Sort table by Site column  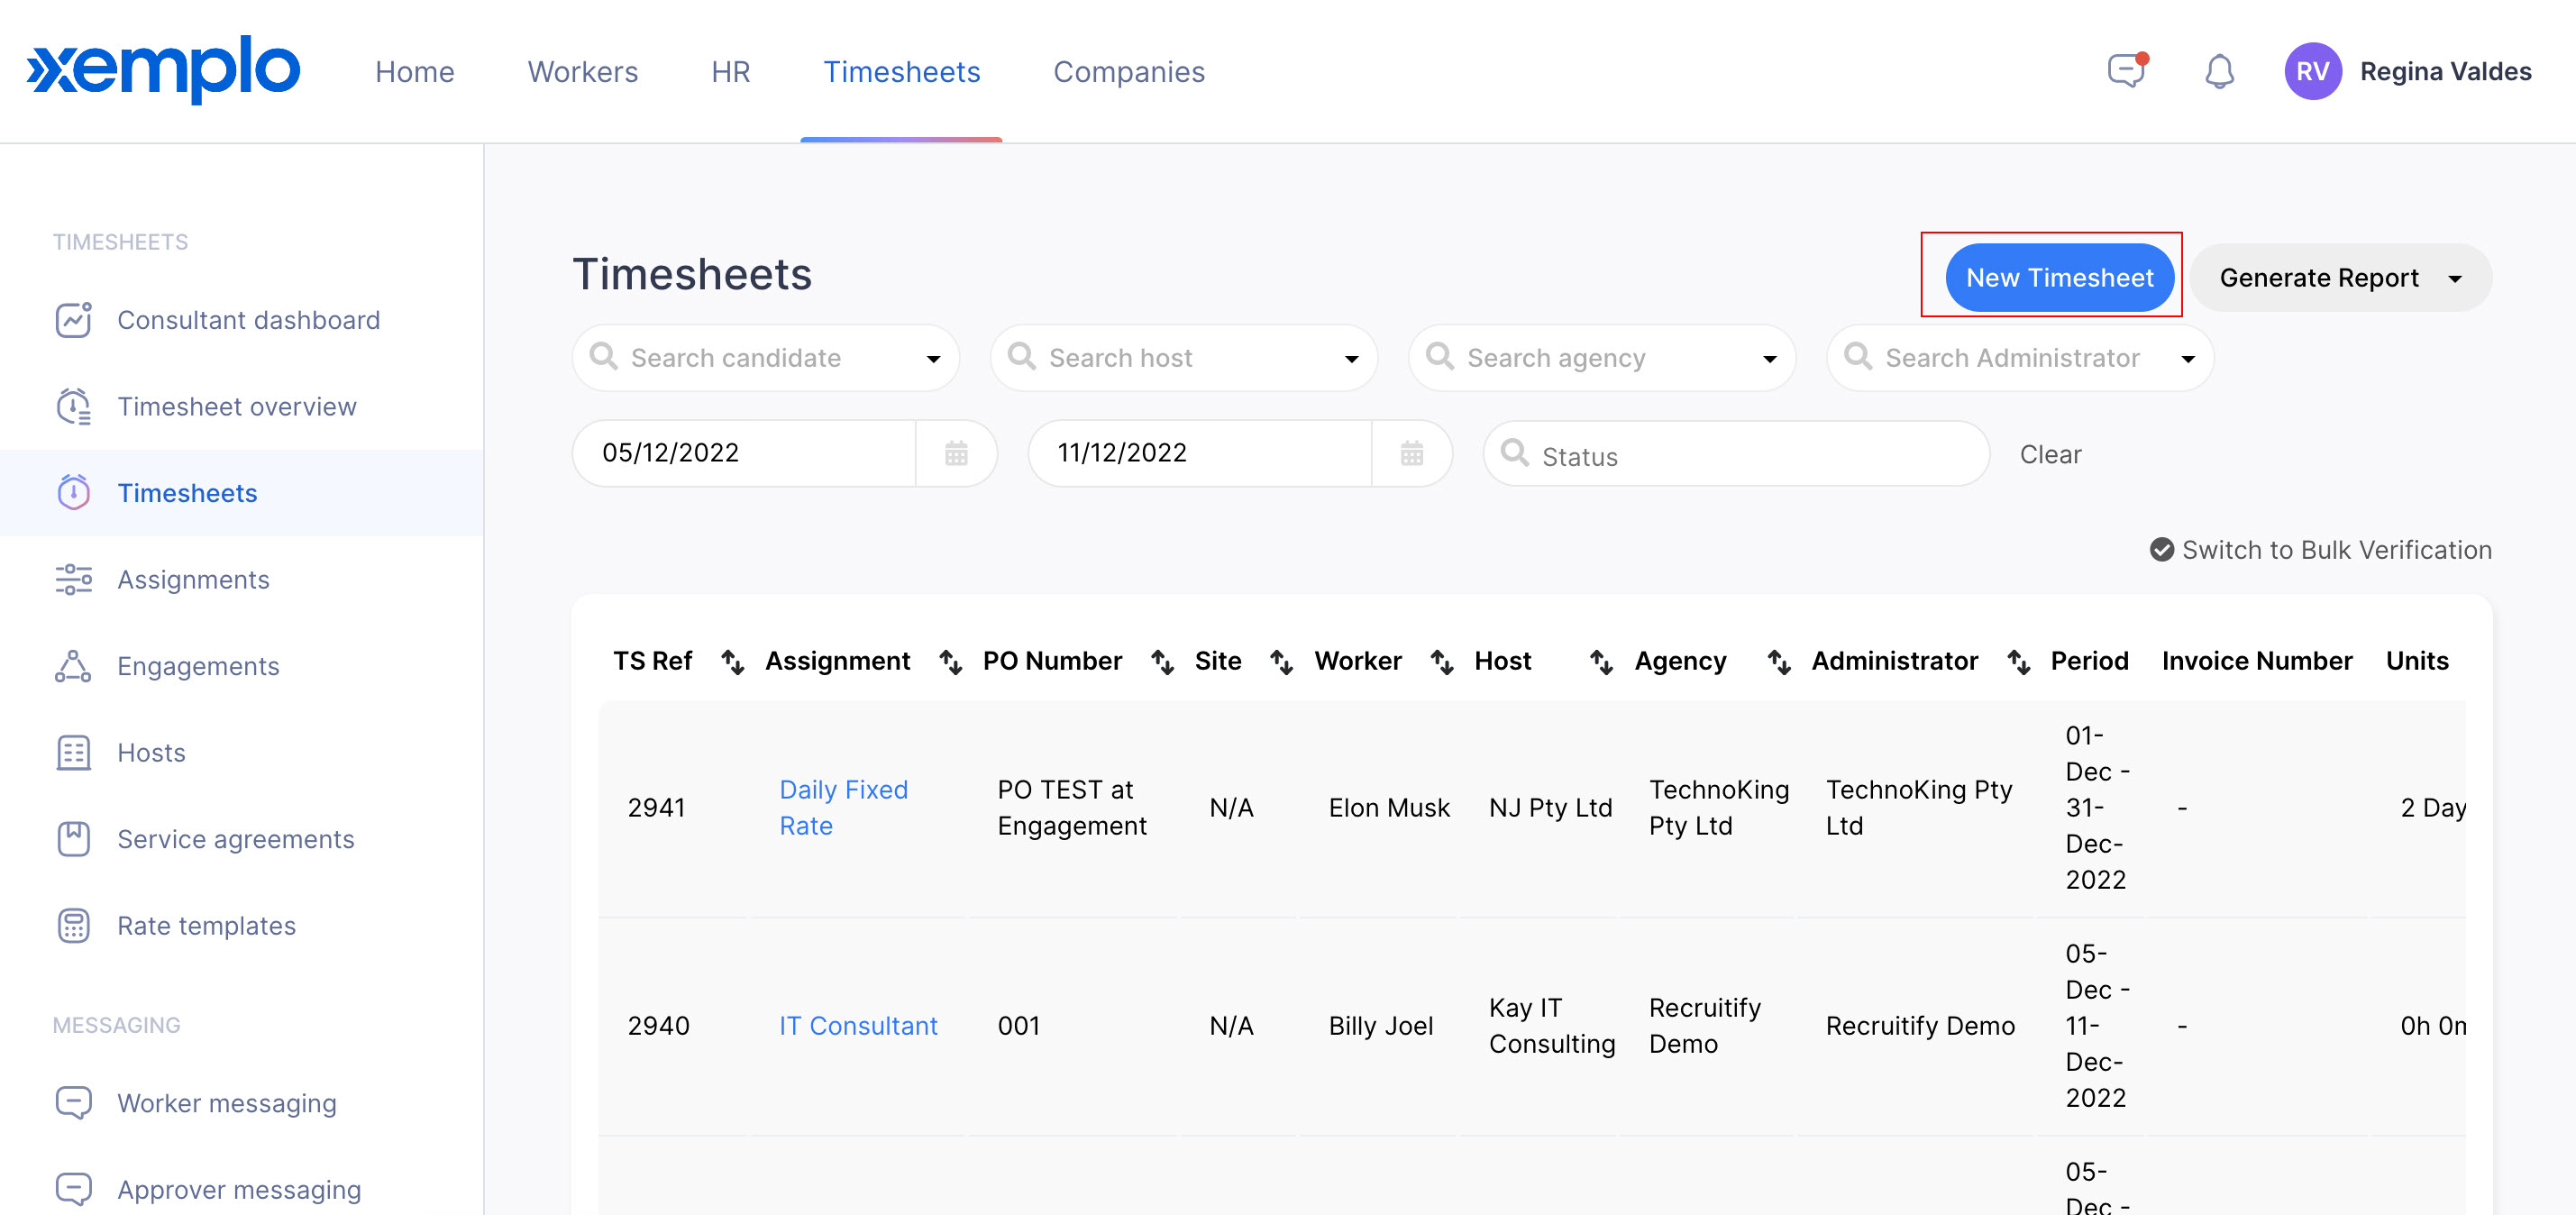(x=1281, y=662)
